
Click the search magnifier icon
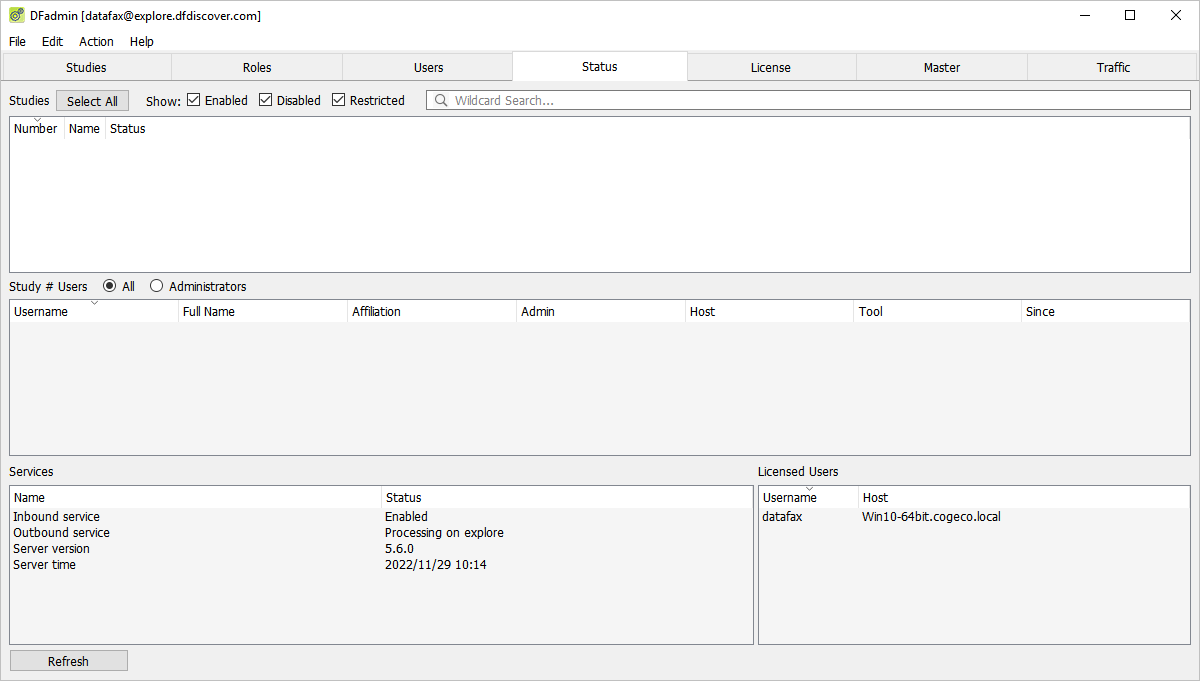coord(441,100)
